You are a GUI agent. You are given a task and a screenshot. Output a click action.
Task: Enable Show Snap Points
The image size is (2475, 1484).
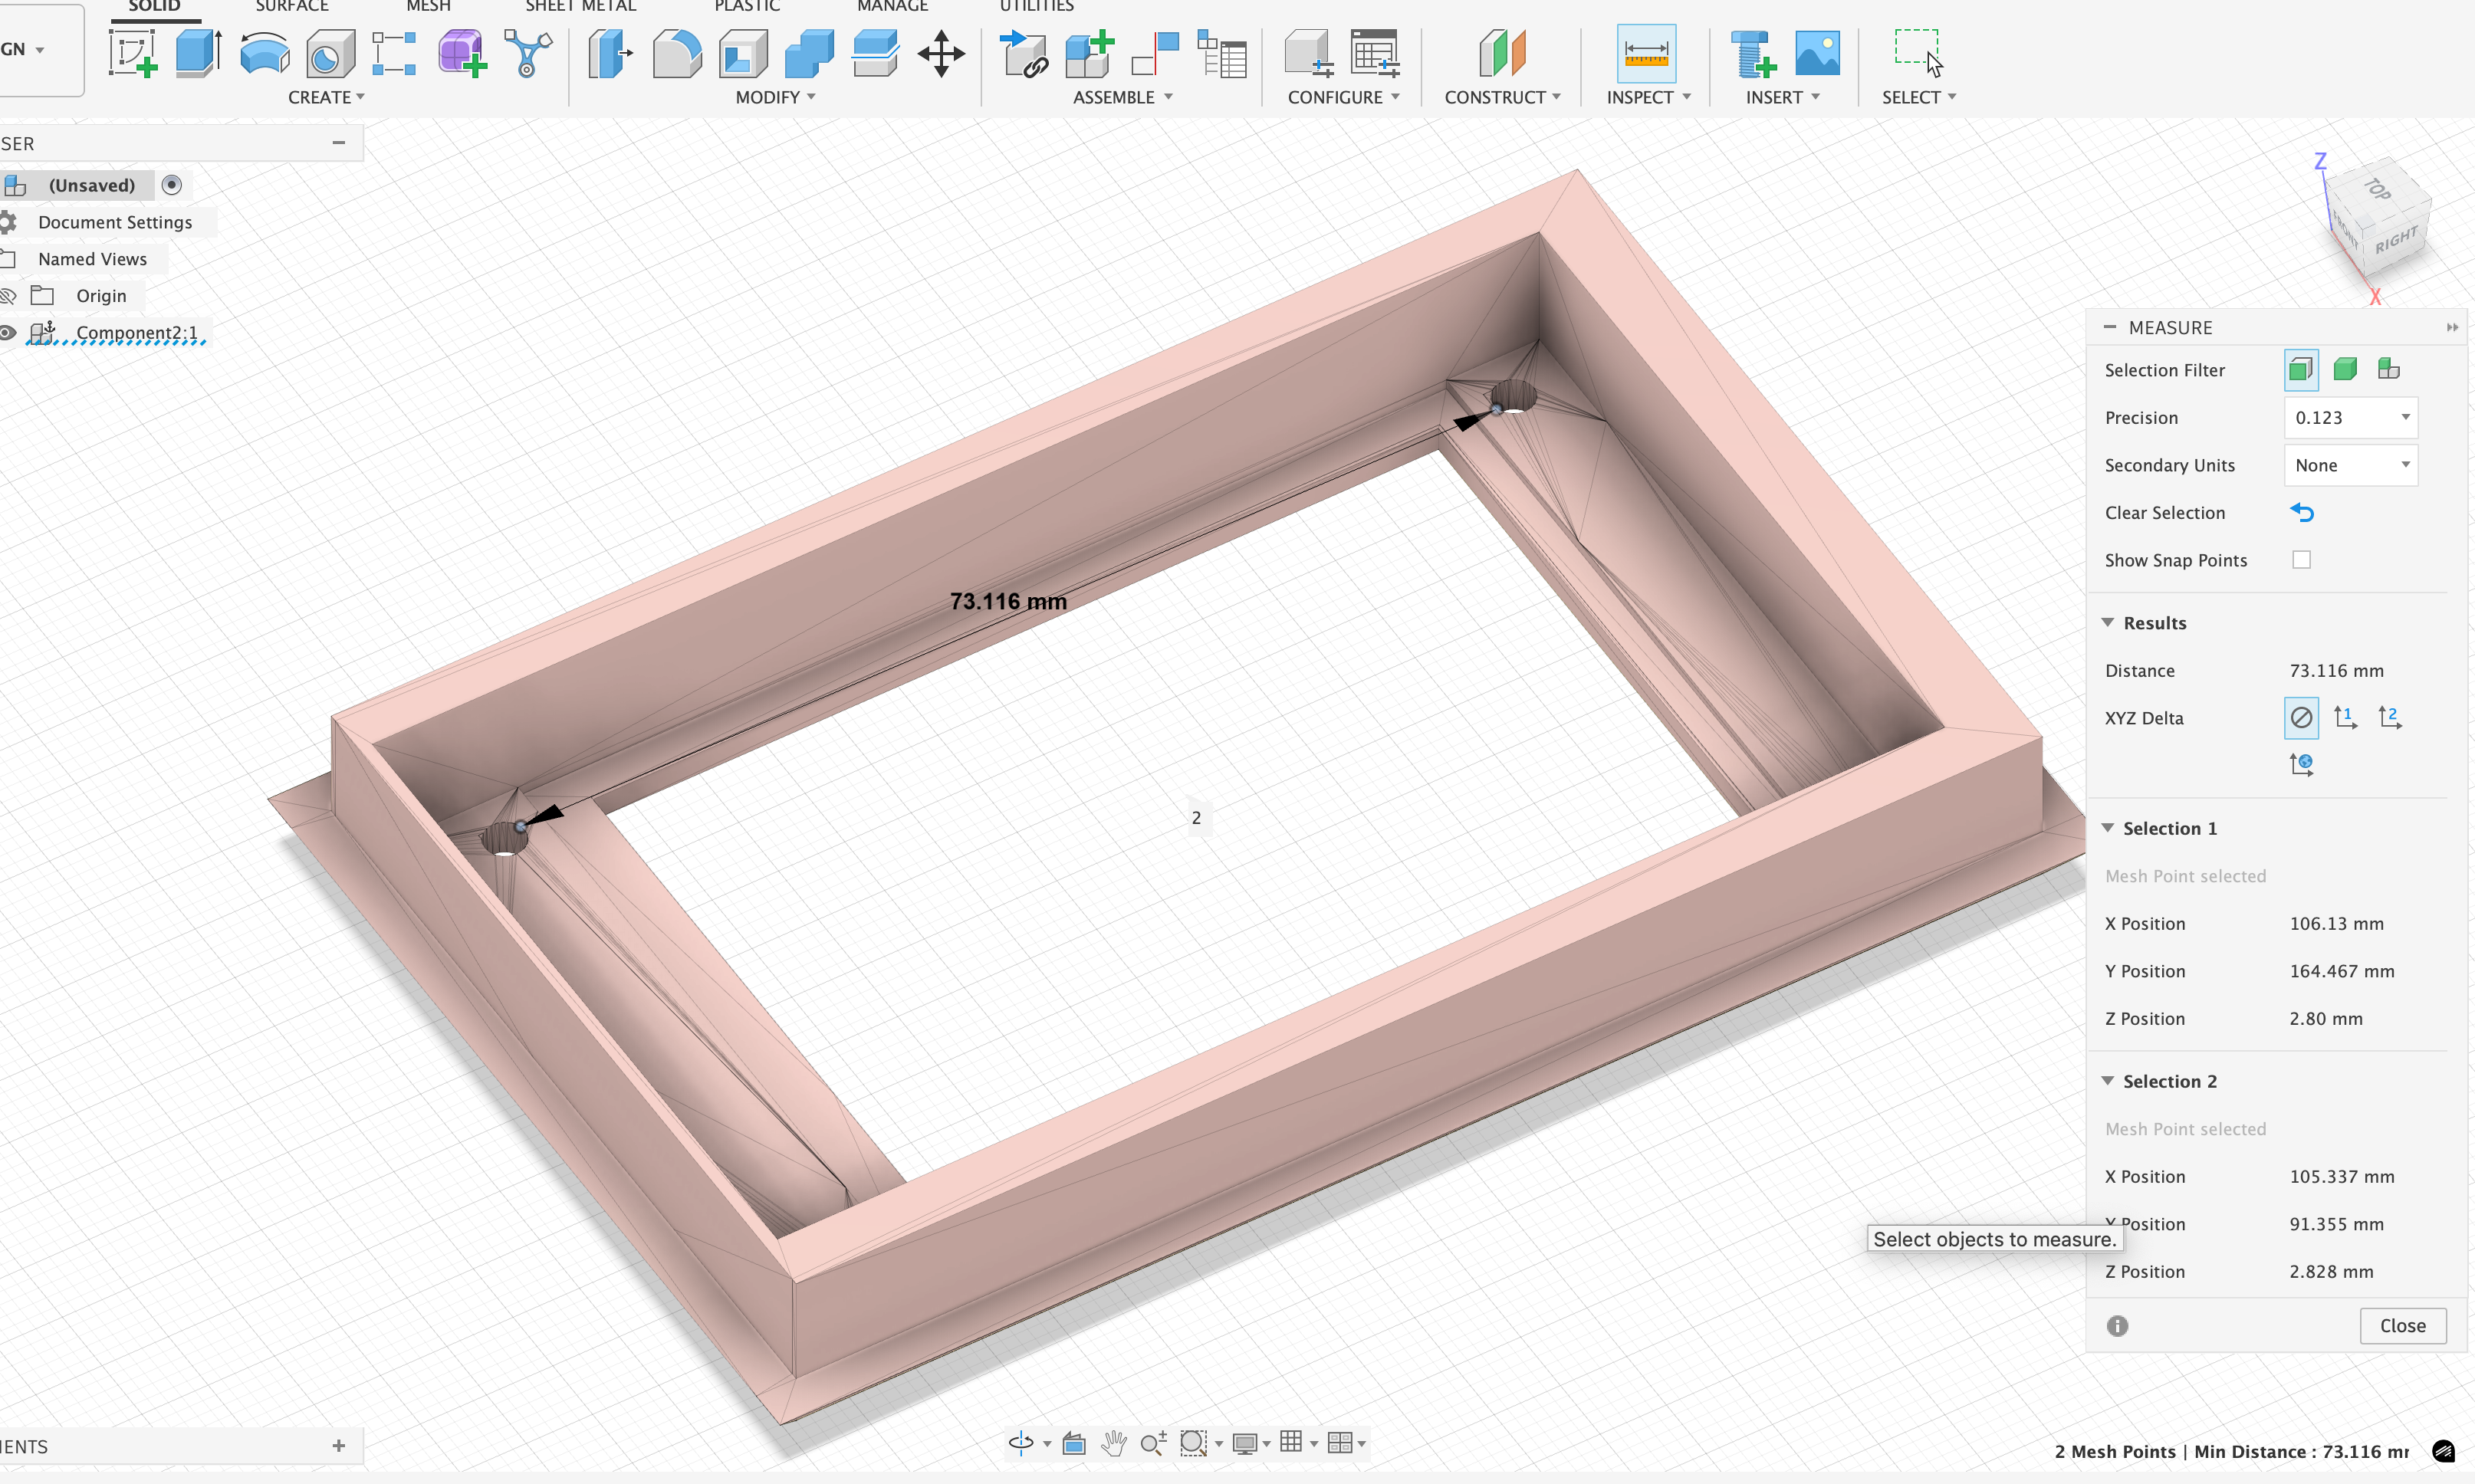click(2302, 560)
